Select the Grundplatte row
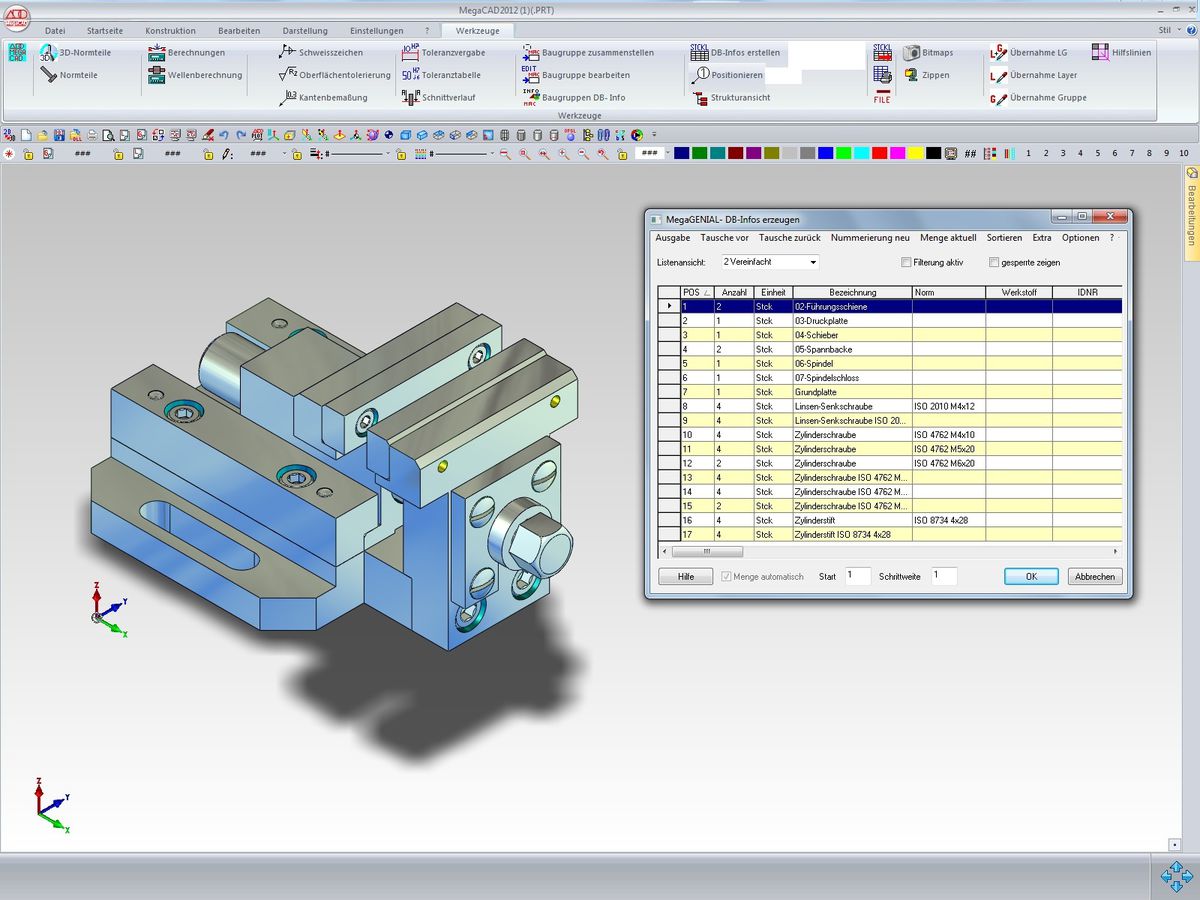This screenshot has width=1200, height=900. 889,392
